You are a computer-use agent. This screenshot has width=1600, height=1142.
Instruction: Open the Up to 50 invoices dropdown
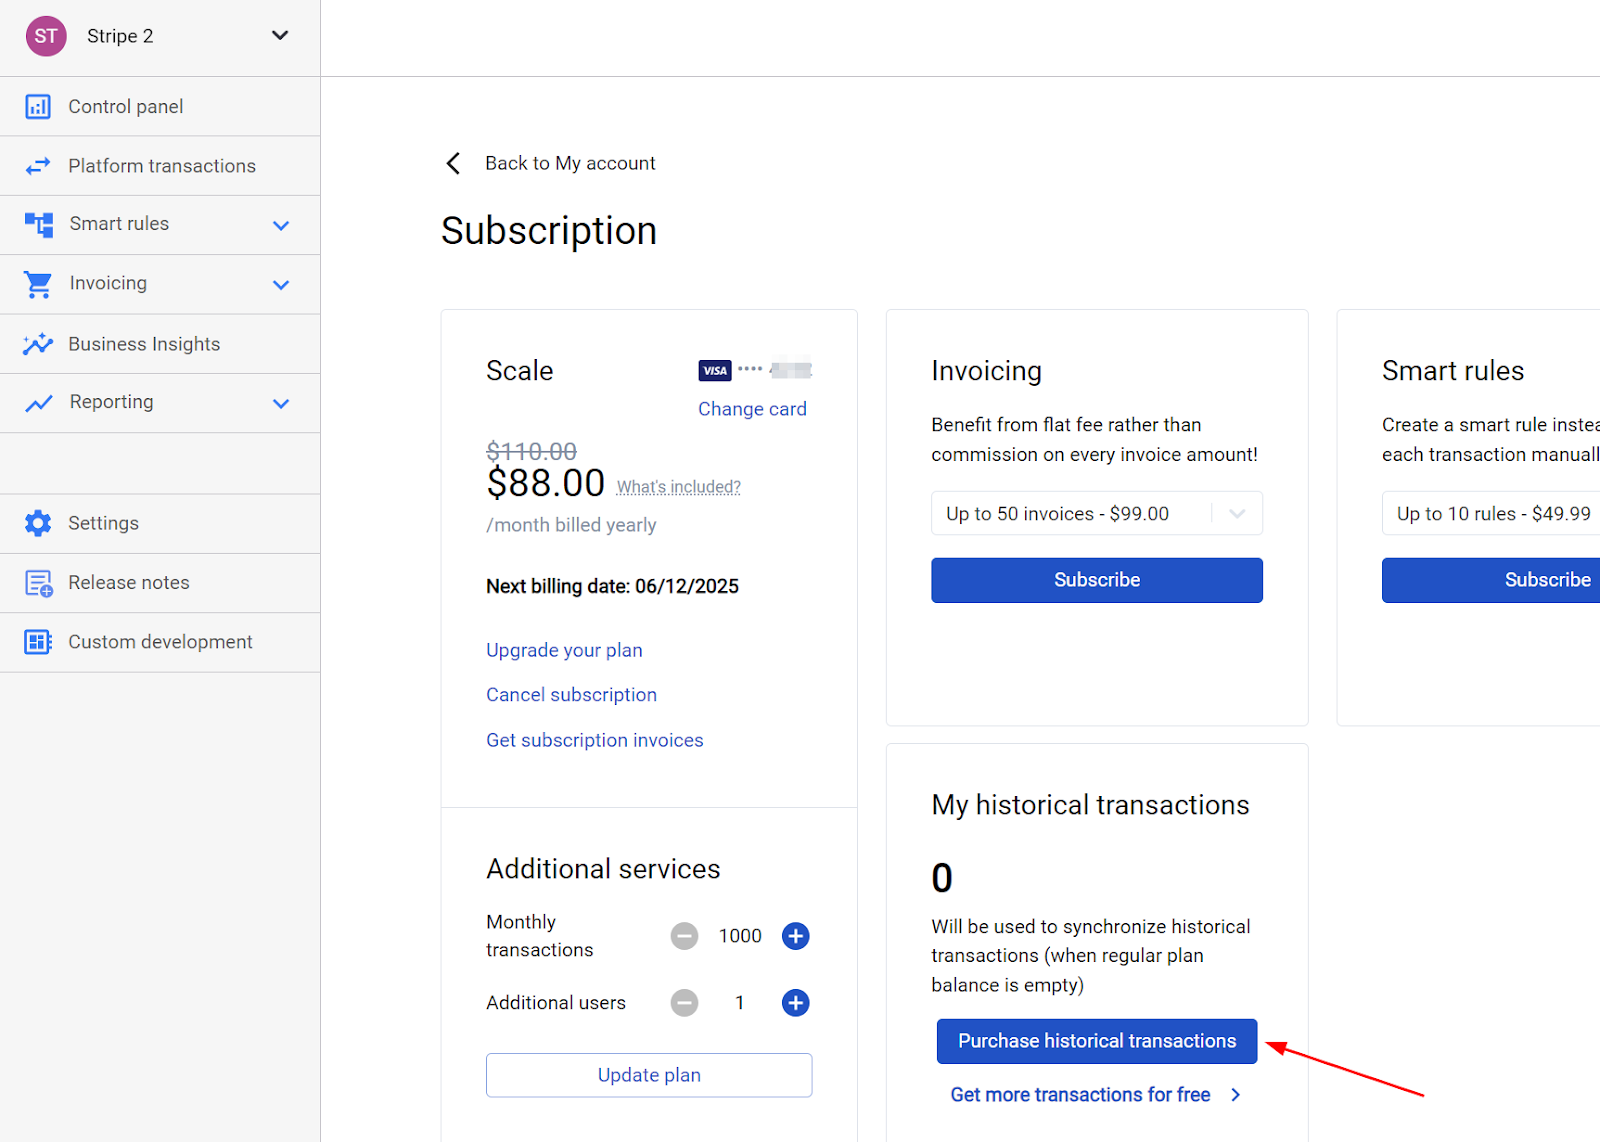(x=1097, y=513)
